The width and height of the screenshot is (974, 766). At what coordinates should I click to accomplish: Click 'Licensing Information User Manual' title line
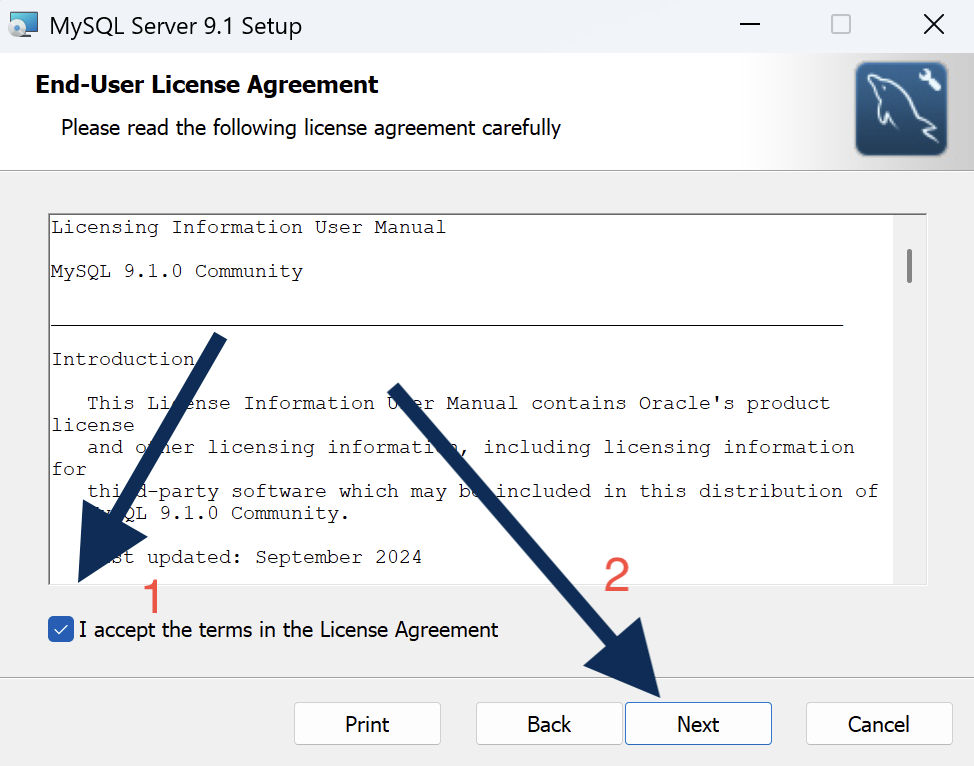click(x=248, y=227)
